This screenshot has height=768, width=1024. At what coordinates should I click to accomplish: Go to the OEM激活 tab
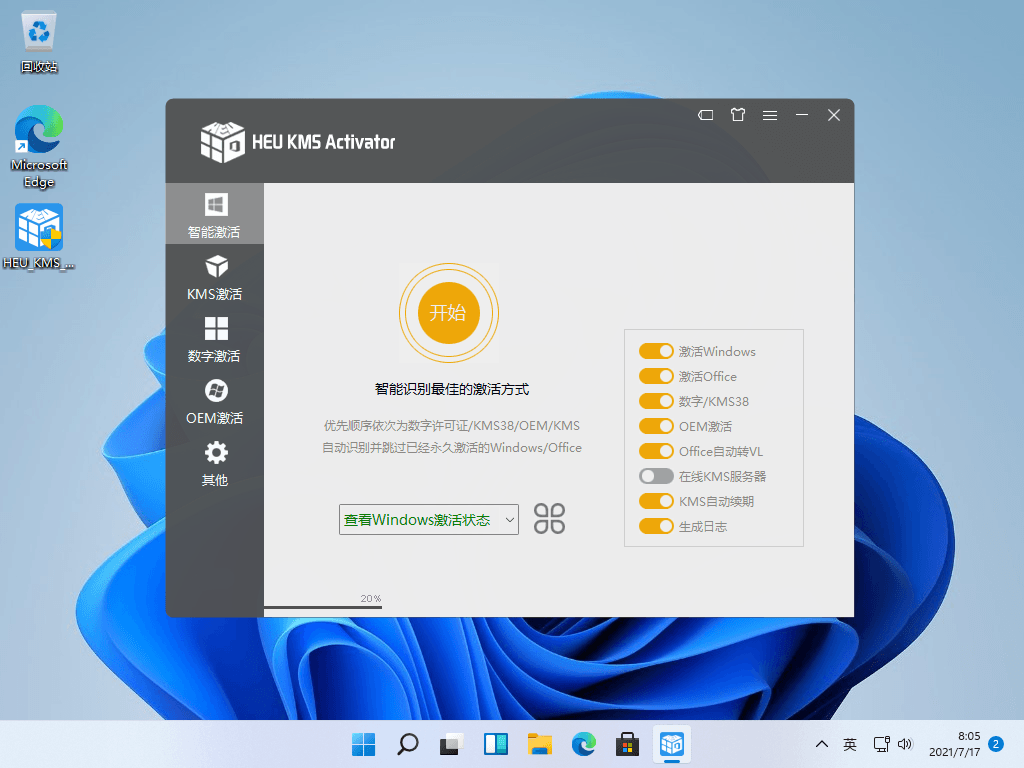click(214, 401)
